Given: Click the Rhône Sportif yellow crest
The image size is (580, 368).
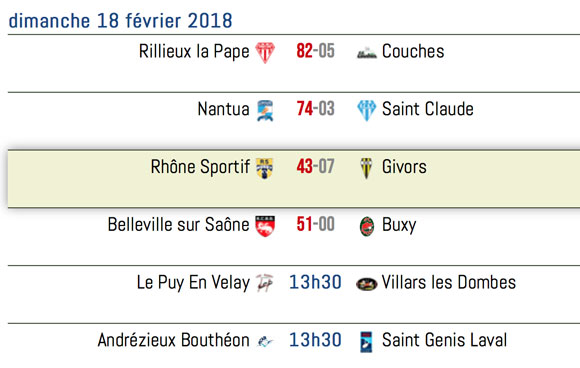Looking at the screenshot, I should (x=265, y=168).
